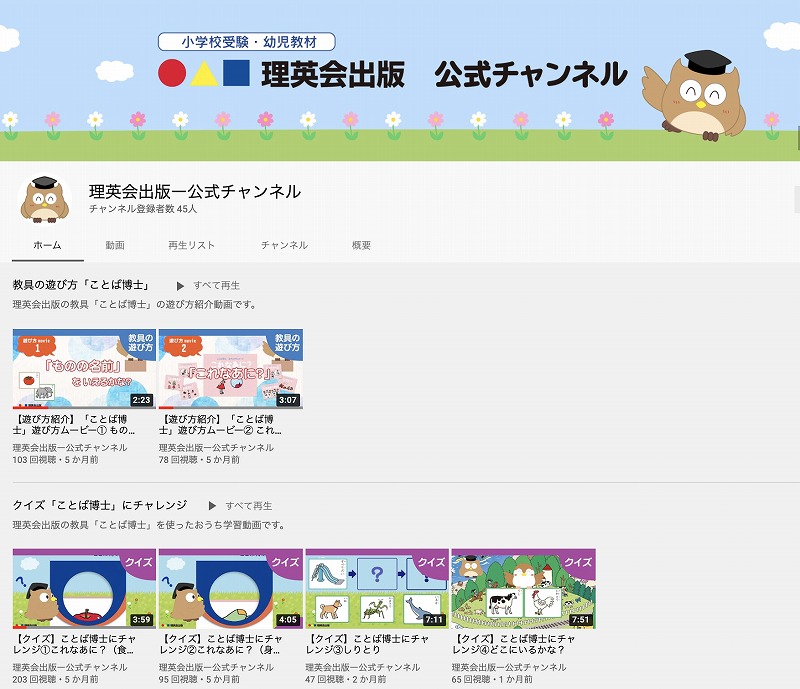Open title 遊び方ムービー① もの...
800x689 pixels.
coord(74,425)
